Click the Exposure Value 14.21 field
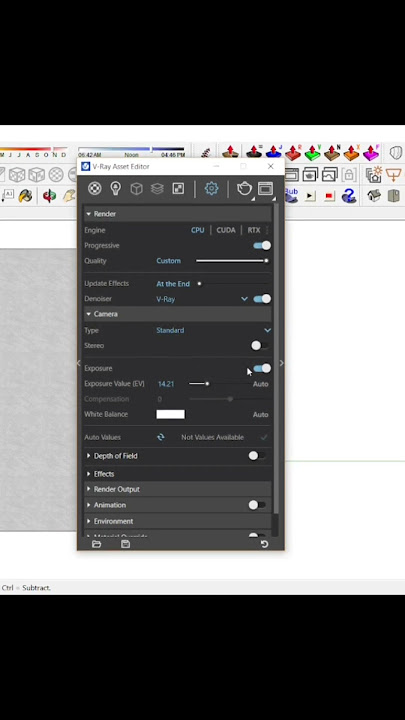 166,384
